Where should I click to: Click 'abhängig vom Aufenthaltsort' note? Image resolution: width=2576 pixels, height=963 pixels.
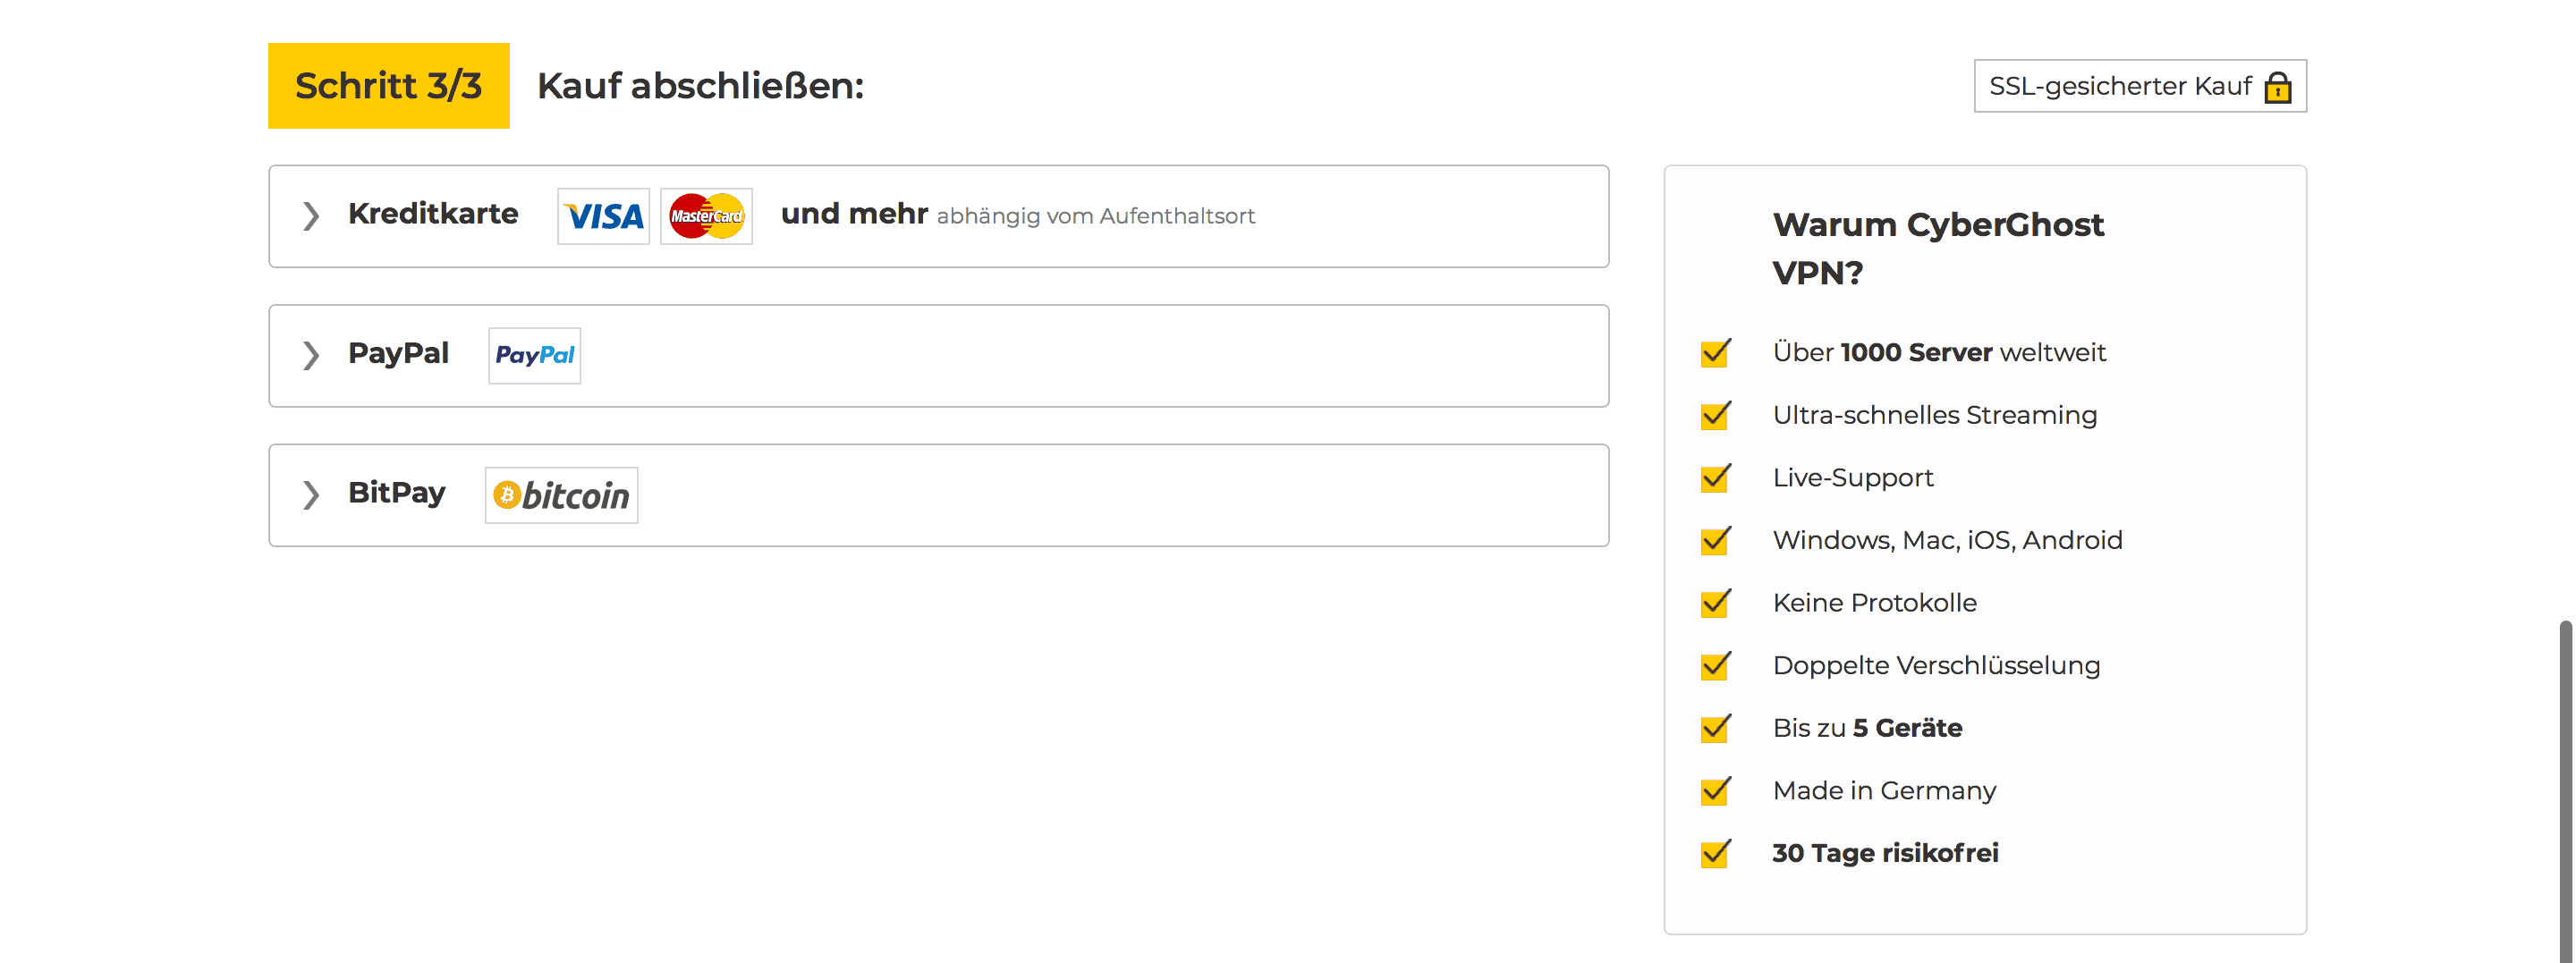coord(1095,216)
